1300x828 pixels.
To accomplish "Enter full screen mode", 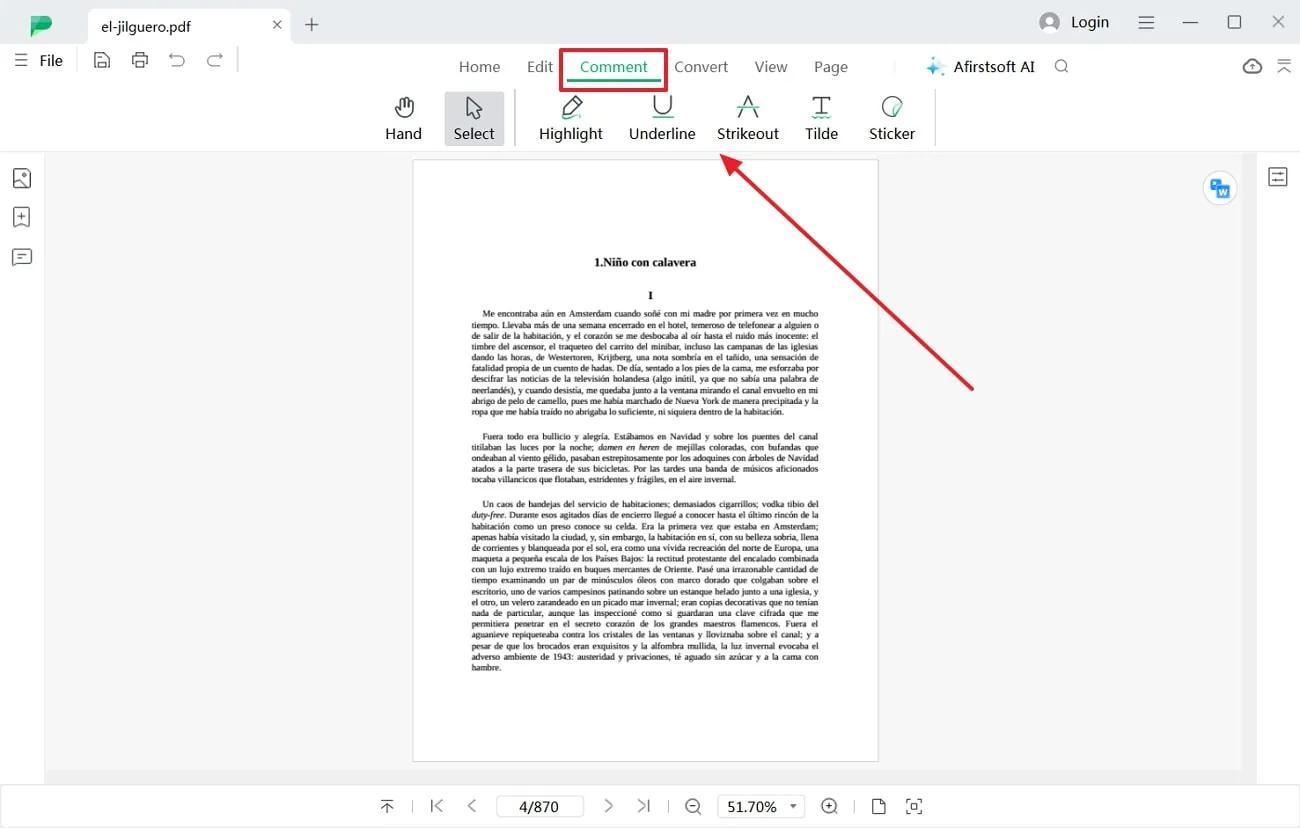I will [914, 806].
